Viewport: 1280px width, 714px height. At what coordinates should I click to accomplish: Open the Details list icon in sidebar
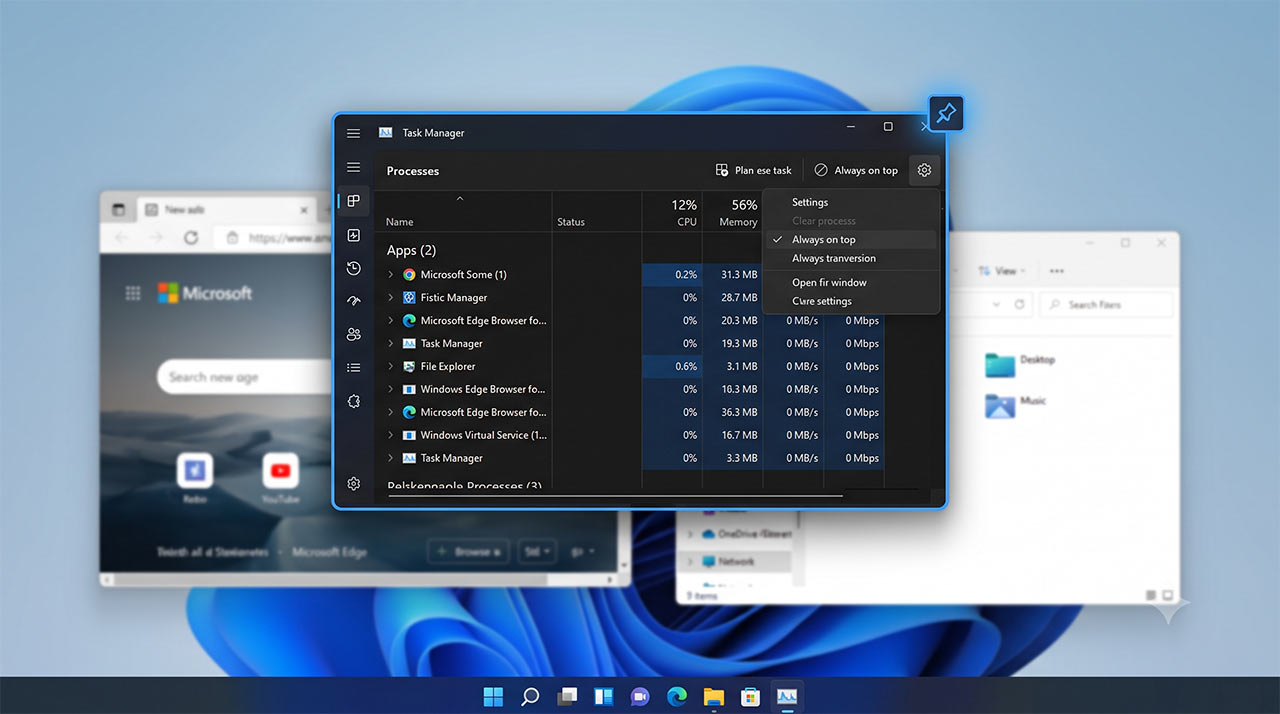pos(353,367)
